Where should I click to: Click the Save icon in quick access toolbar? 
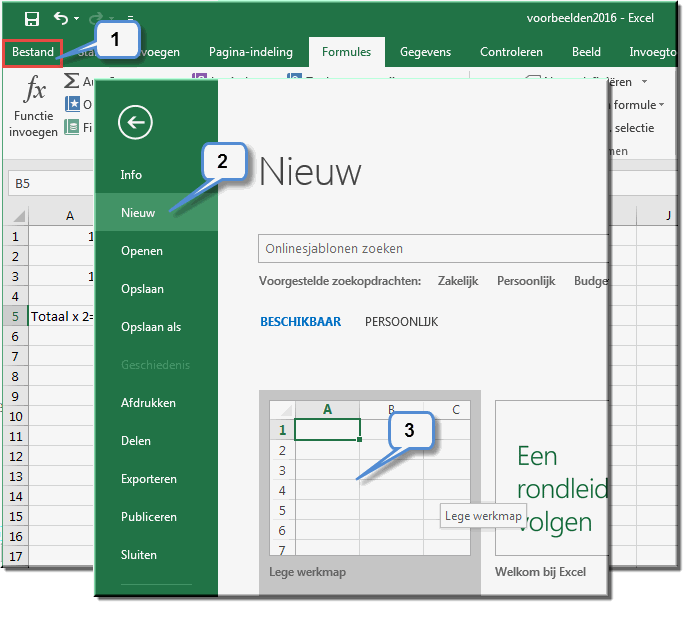(32, 19)
